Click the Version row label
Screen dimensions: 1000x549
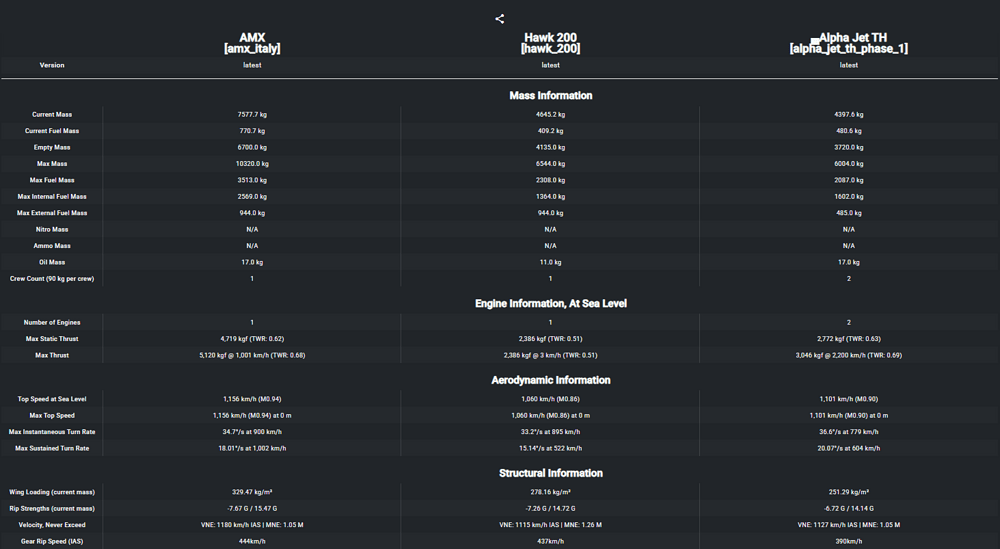pyautogui.click(x=52, y=65)
